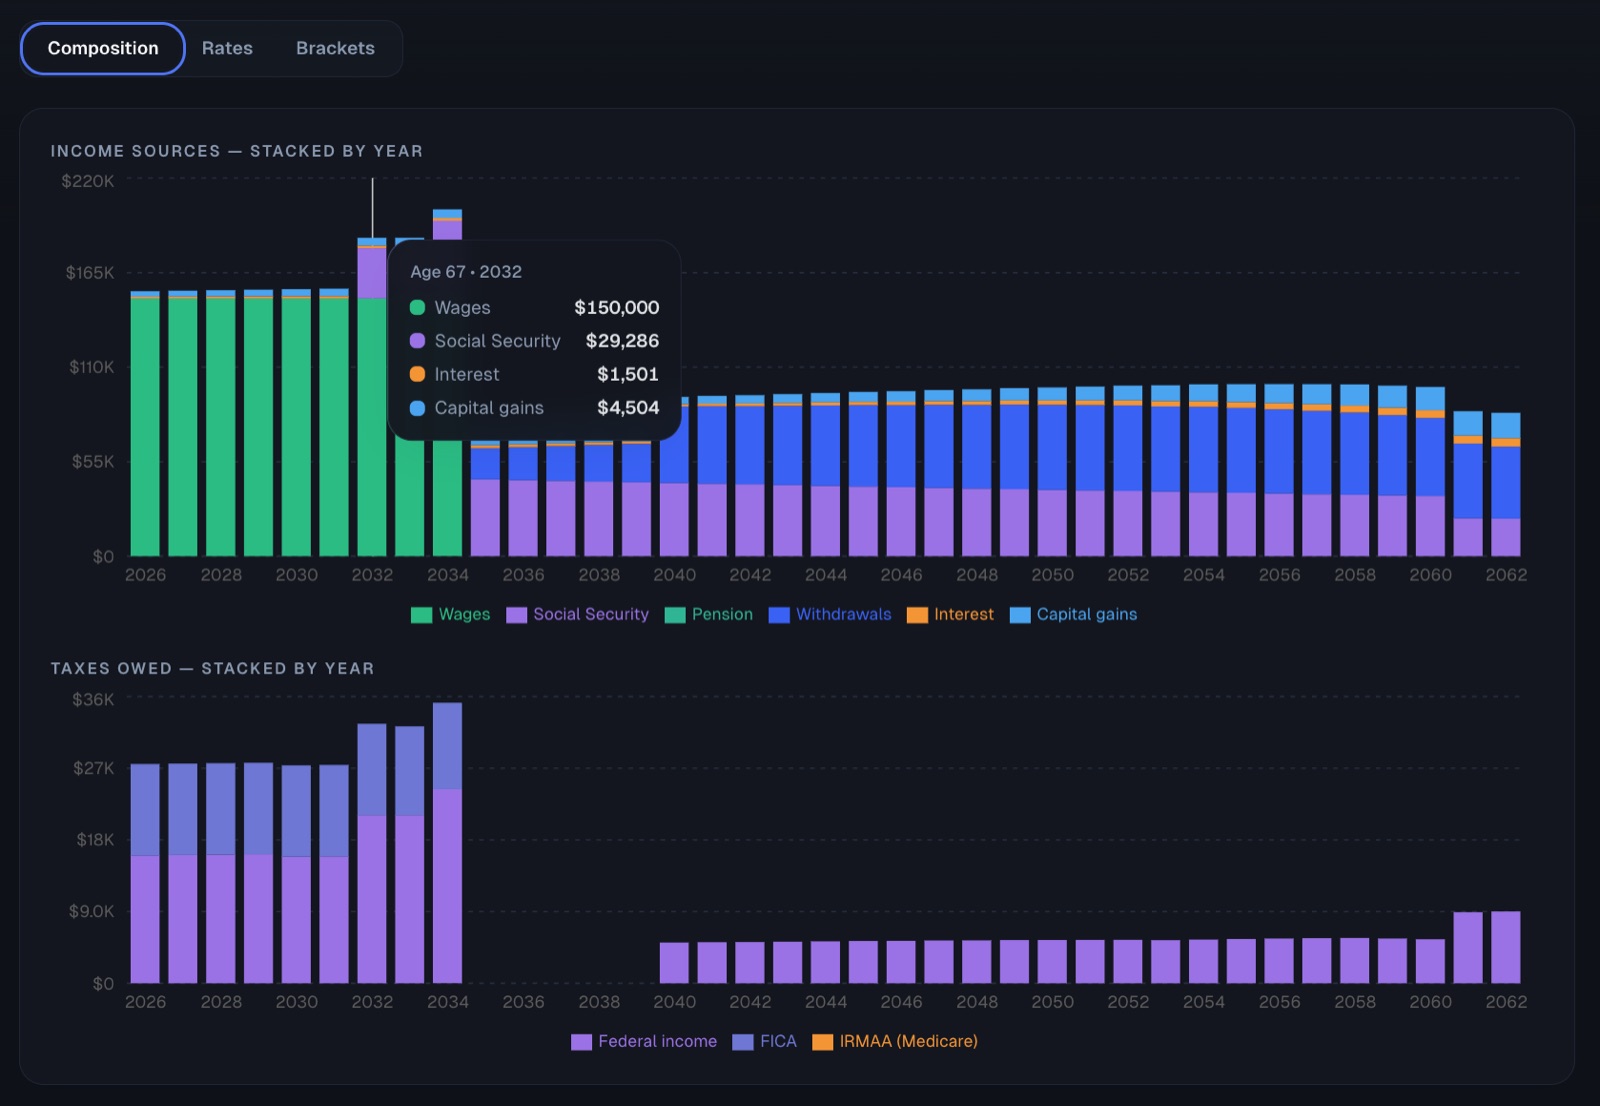Toggle FICA series in taxes legend
The image size is (1600, 1106).
click(x=765, y=1041)
